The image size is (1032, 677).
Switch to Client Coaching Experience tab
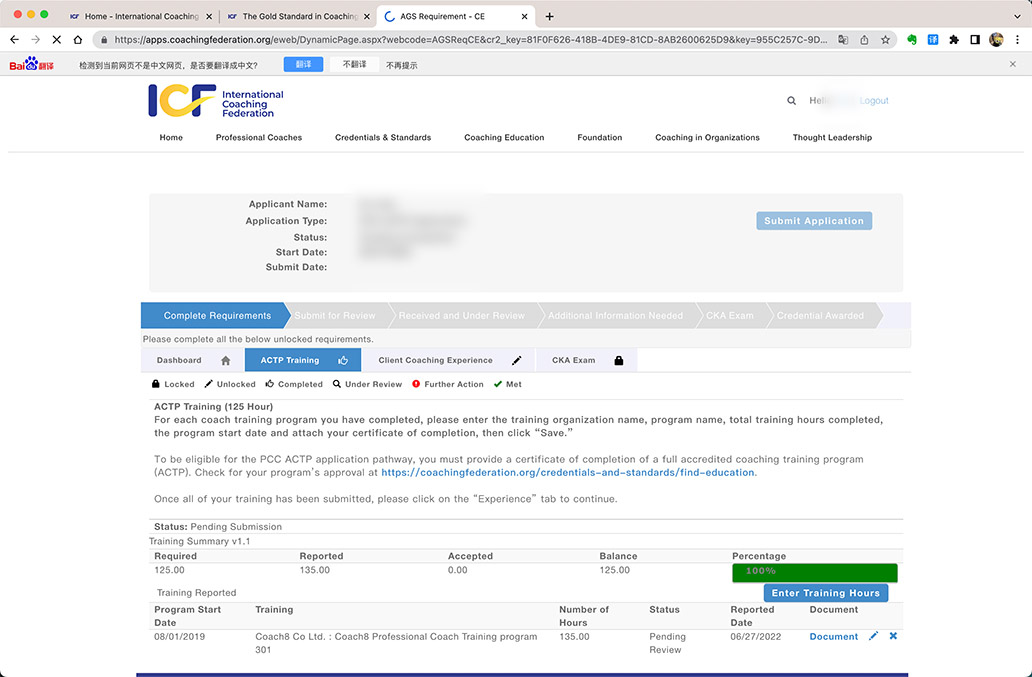[x=449, y=360]
